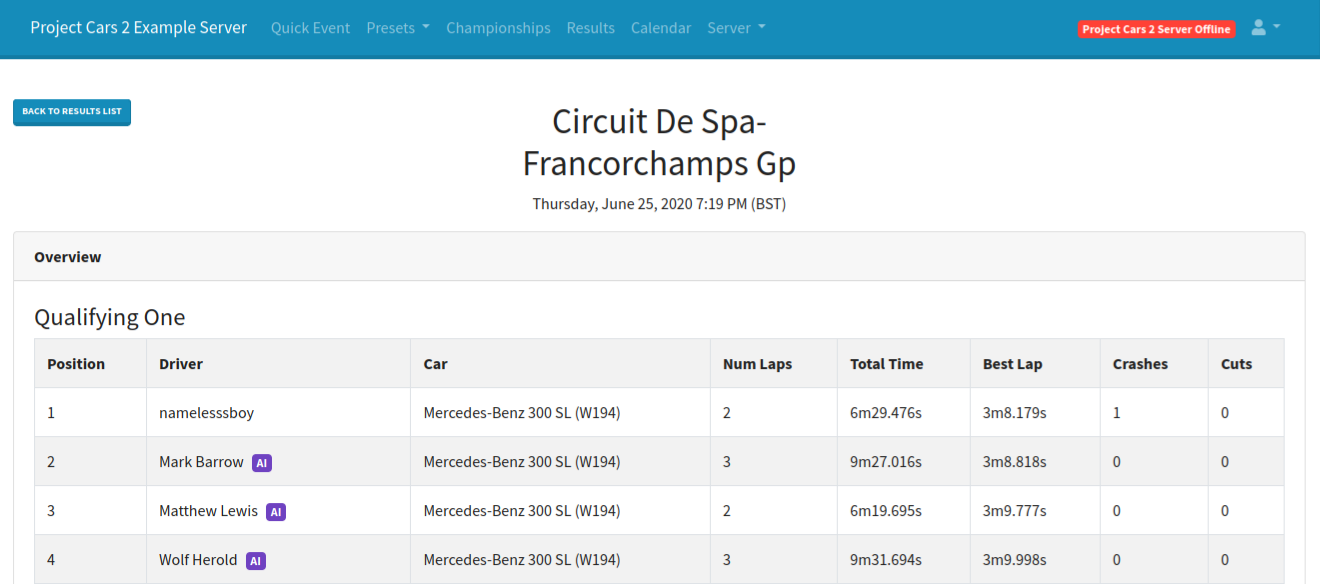The height and width of the screenshot is (584, 1320).
Task: Click Project Cars 2 Example Server brand link
Action: pyautogui.click(x=139, y=27)
